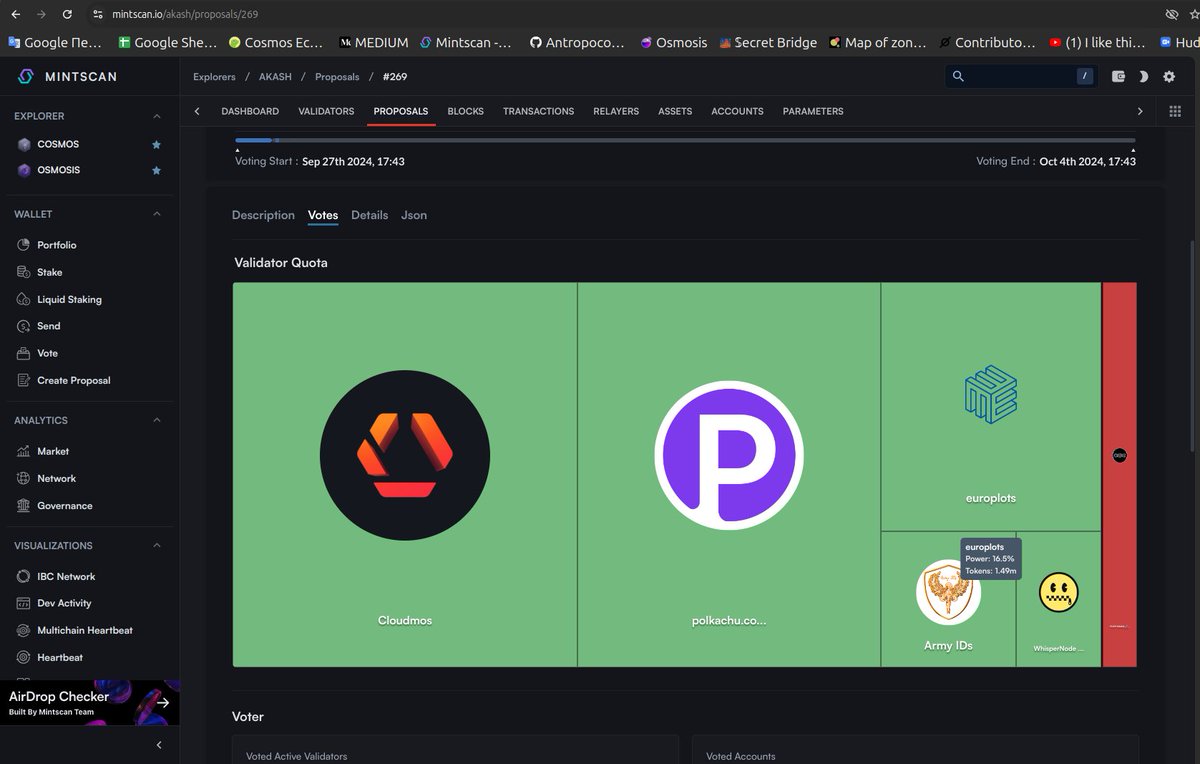Open the Osmosis bookmark
The width and height of the screenshot is (1200, 764).
pos(673,43)
